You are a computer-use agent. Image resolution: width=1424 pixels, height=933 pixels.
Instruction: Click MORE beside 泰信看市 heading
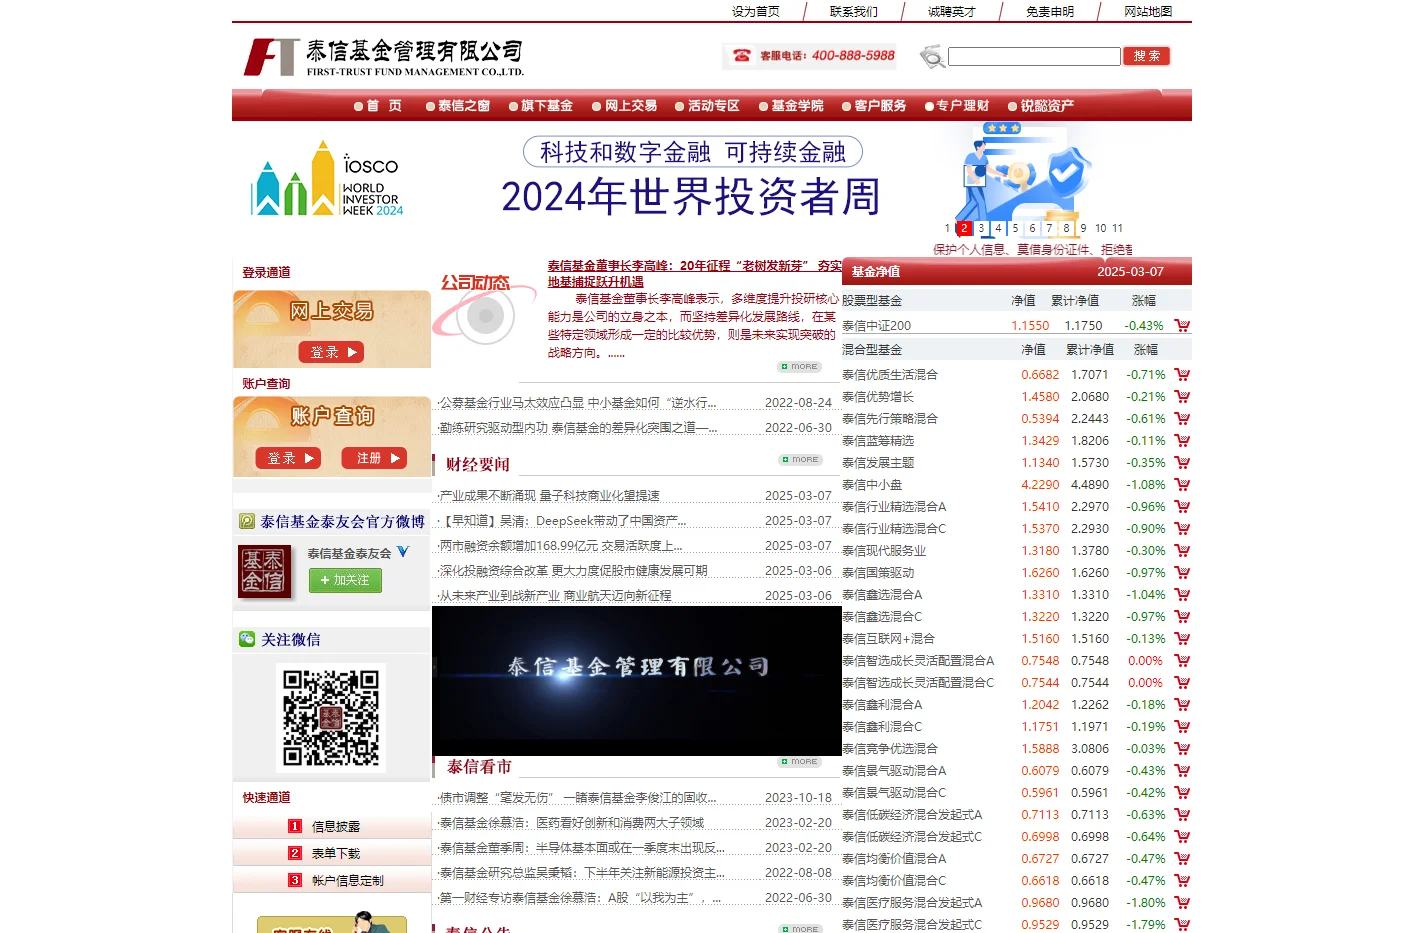[799, 762]
